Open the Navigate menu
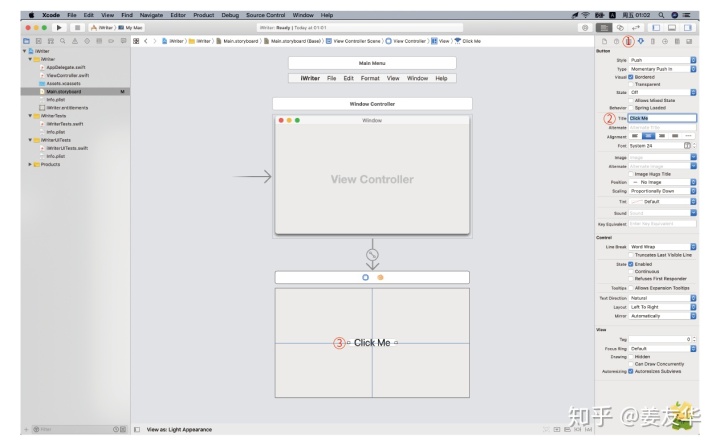Image resolution: width=720 pixels, height=446 pixels. 151,15
